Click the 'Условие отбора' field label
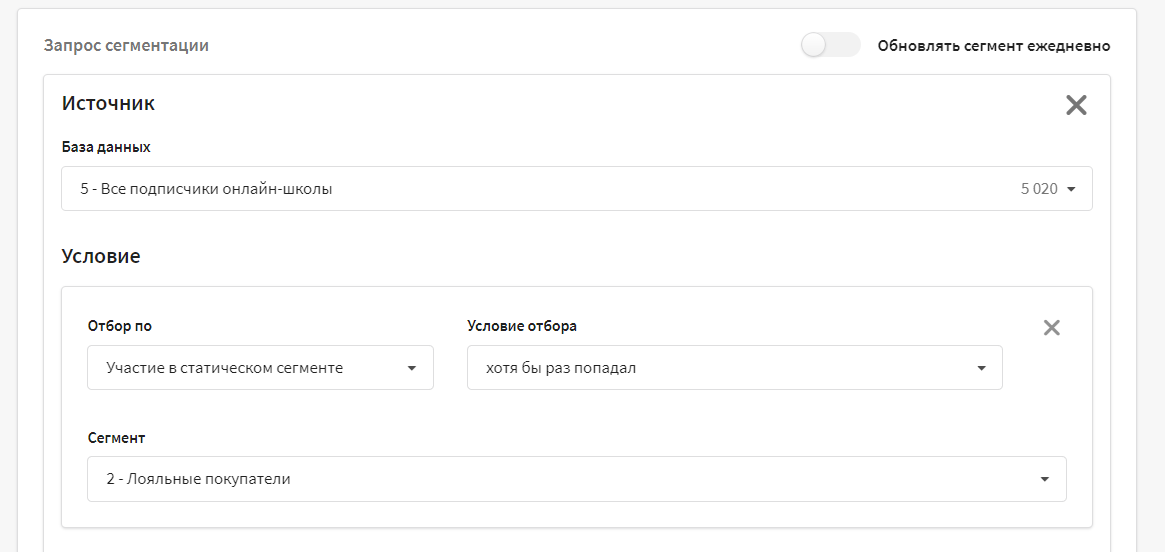This screenshot has width=1165, height=552. pyautogui.click(x=522, y=326)
